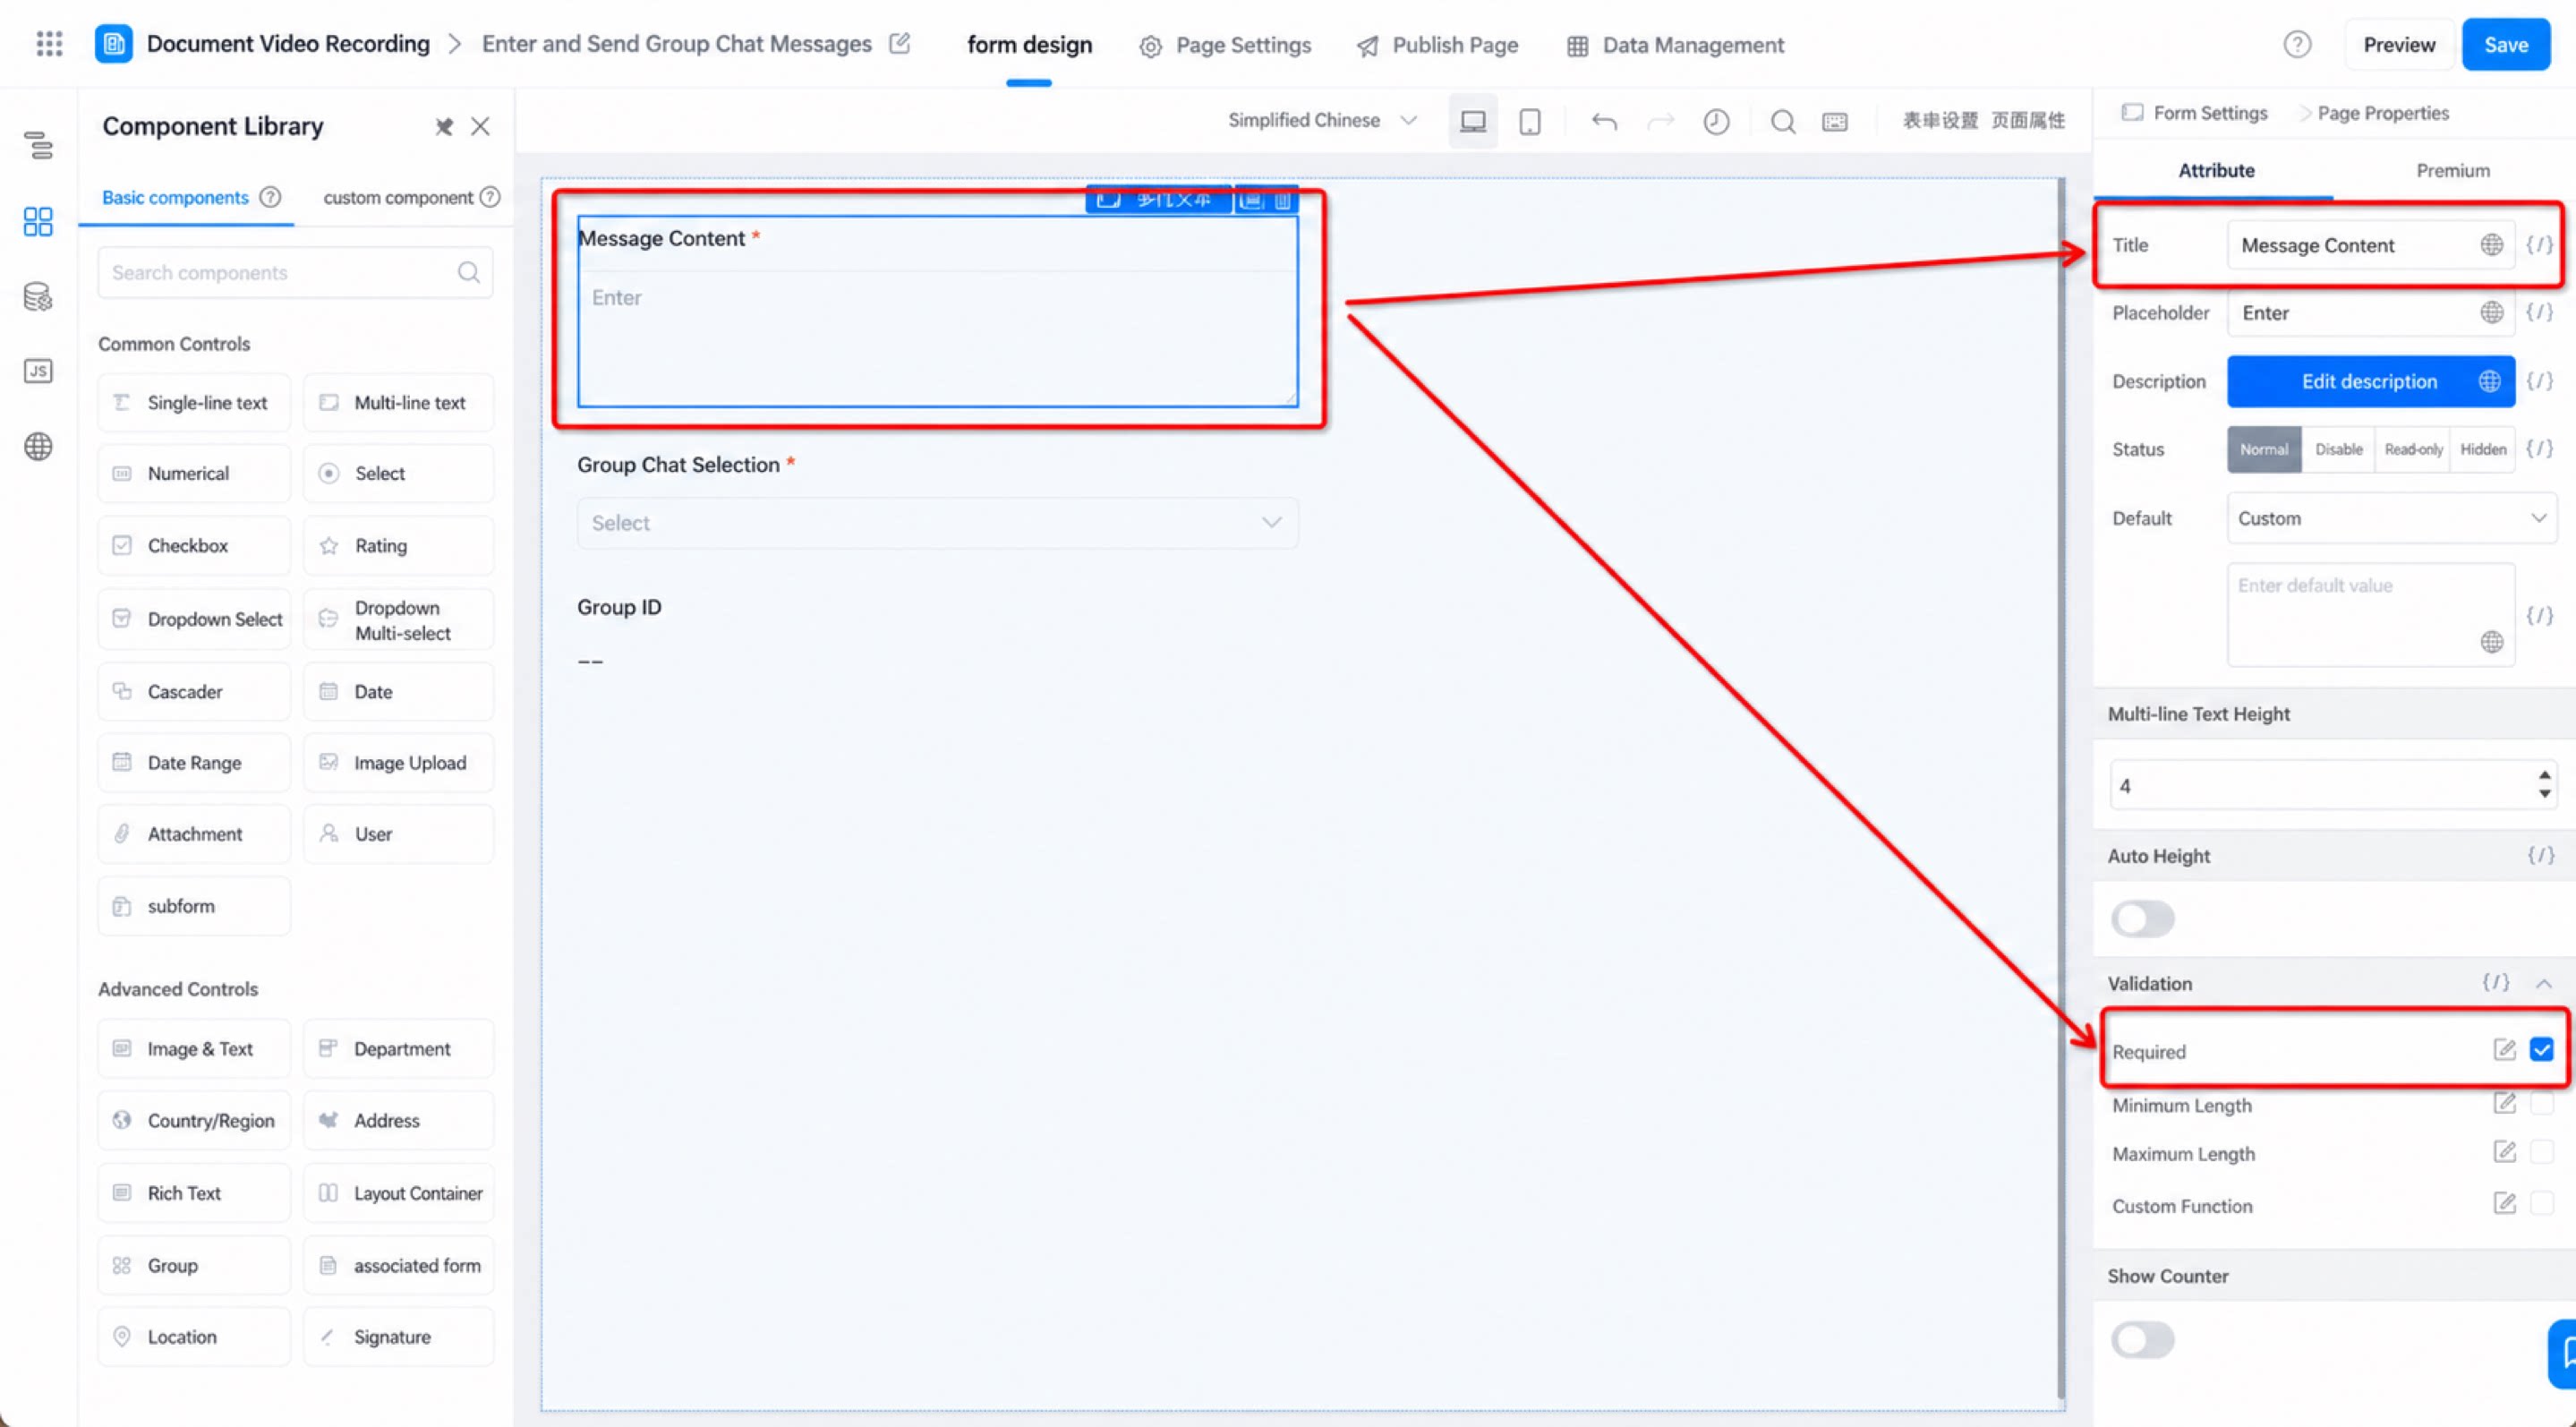2576x1427 pixels.
Task: Turn on the Show Counter switch
Action: (2142, 1339)
